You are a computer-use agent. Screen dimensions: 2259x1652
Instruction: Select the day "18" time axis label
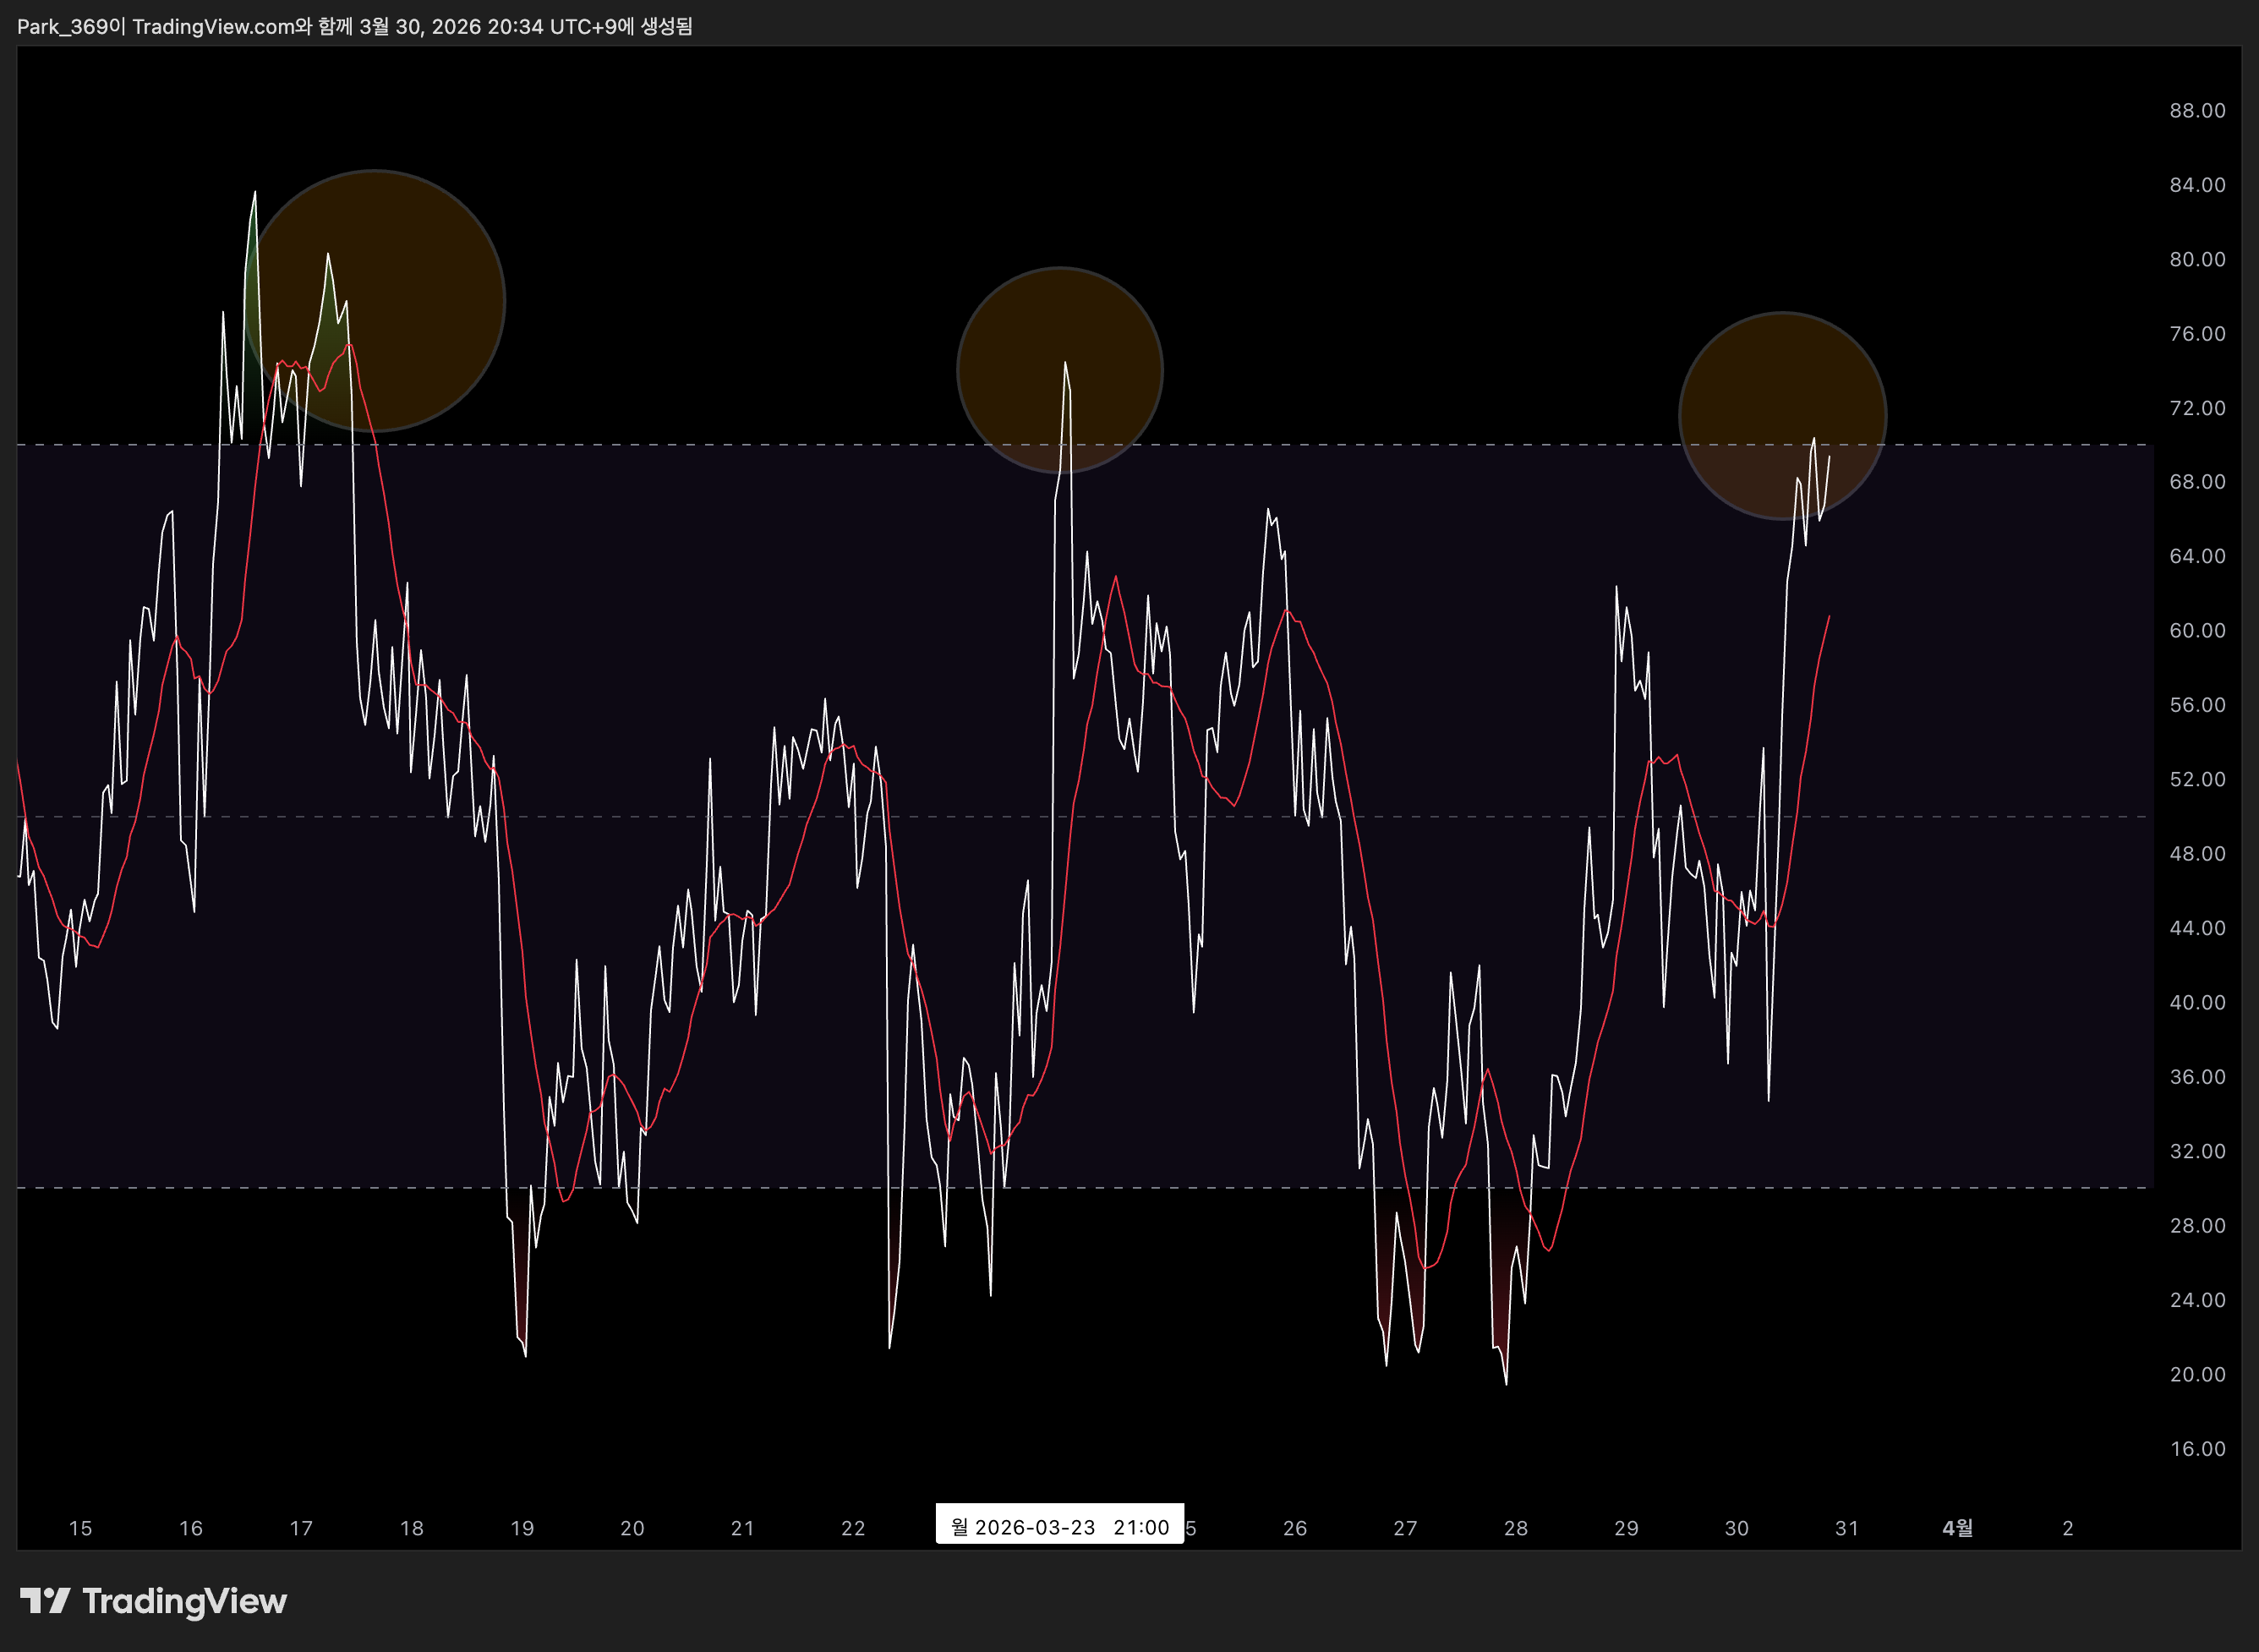pyautogui.click(x=412, y=1528)
